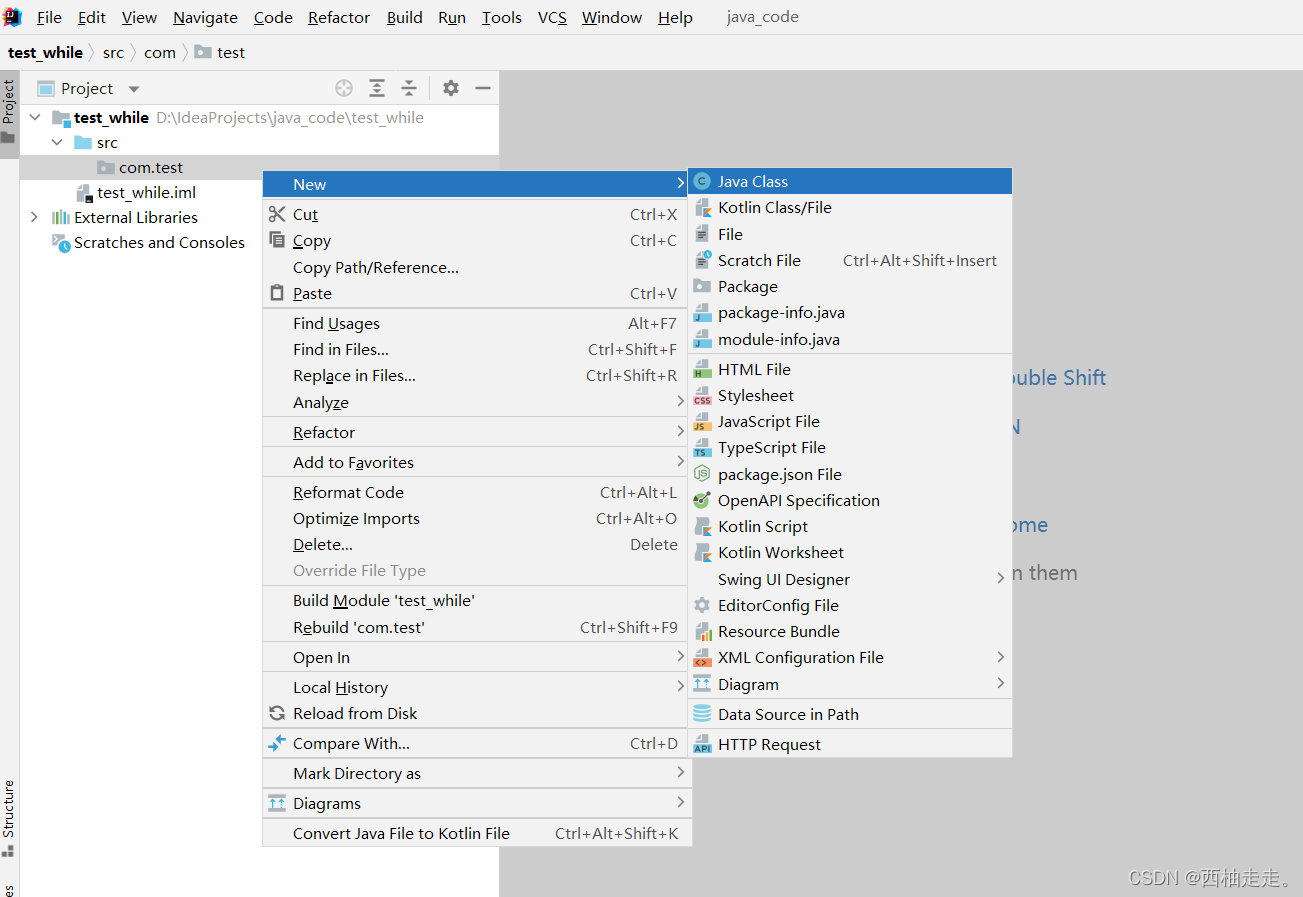Viewport: 1303px width, 897px height.
Task: Collapse the src folder node
Action: pyautogui.click(x=57, y=142)
